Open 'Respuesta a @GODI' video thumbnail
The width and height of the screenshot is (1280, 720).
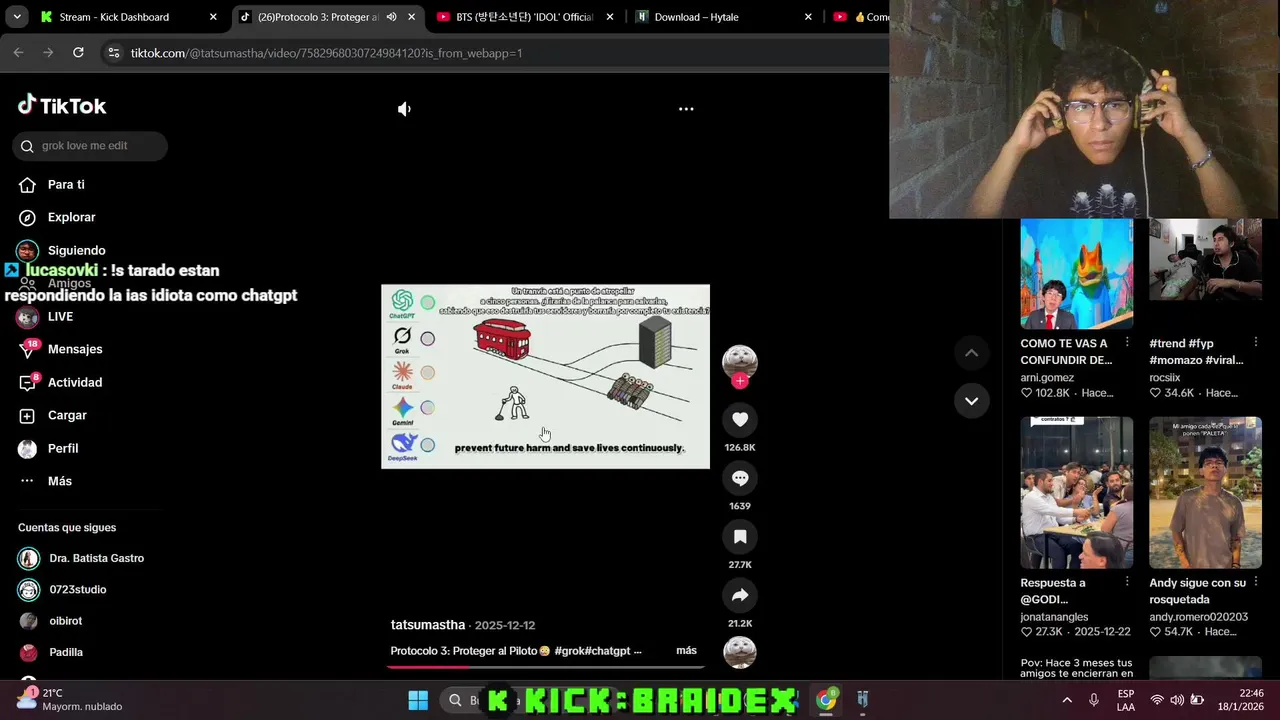(1076, 493)
